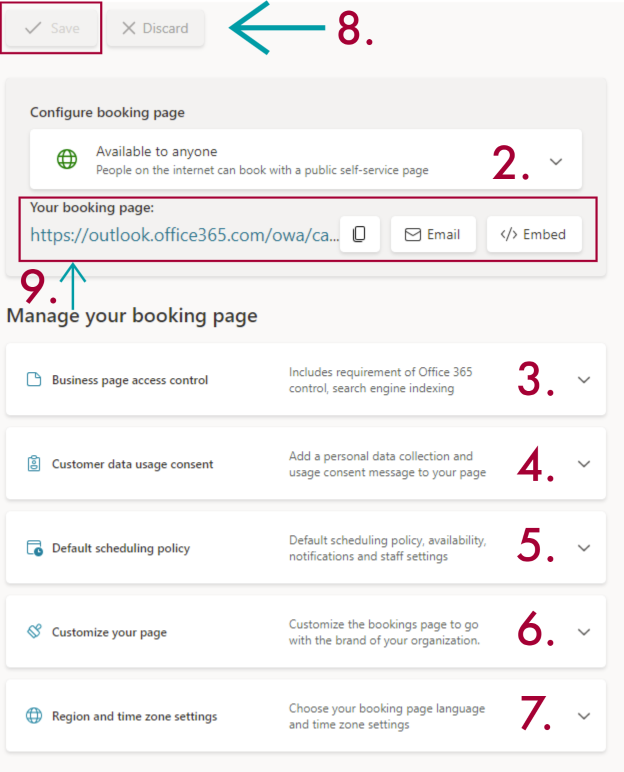Image resolution: width=624 pixels, height=772 pixels.
Task: Click the Save button
Action: pyautogui.click(x=51, y=28)
